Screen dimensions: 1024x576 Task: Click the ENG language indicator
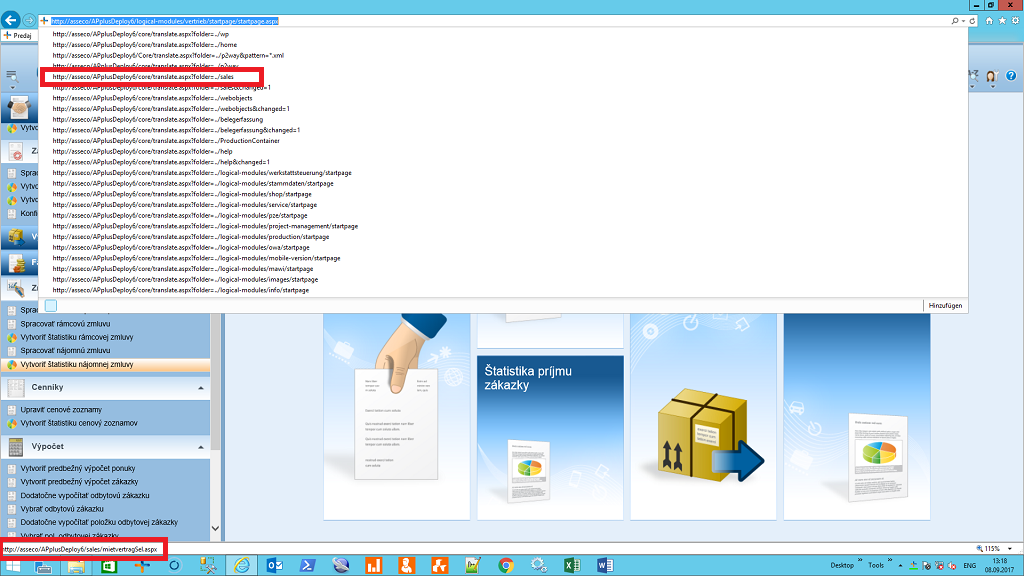click(970, 566)
